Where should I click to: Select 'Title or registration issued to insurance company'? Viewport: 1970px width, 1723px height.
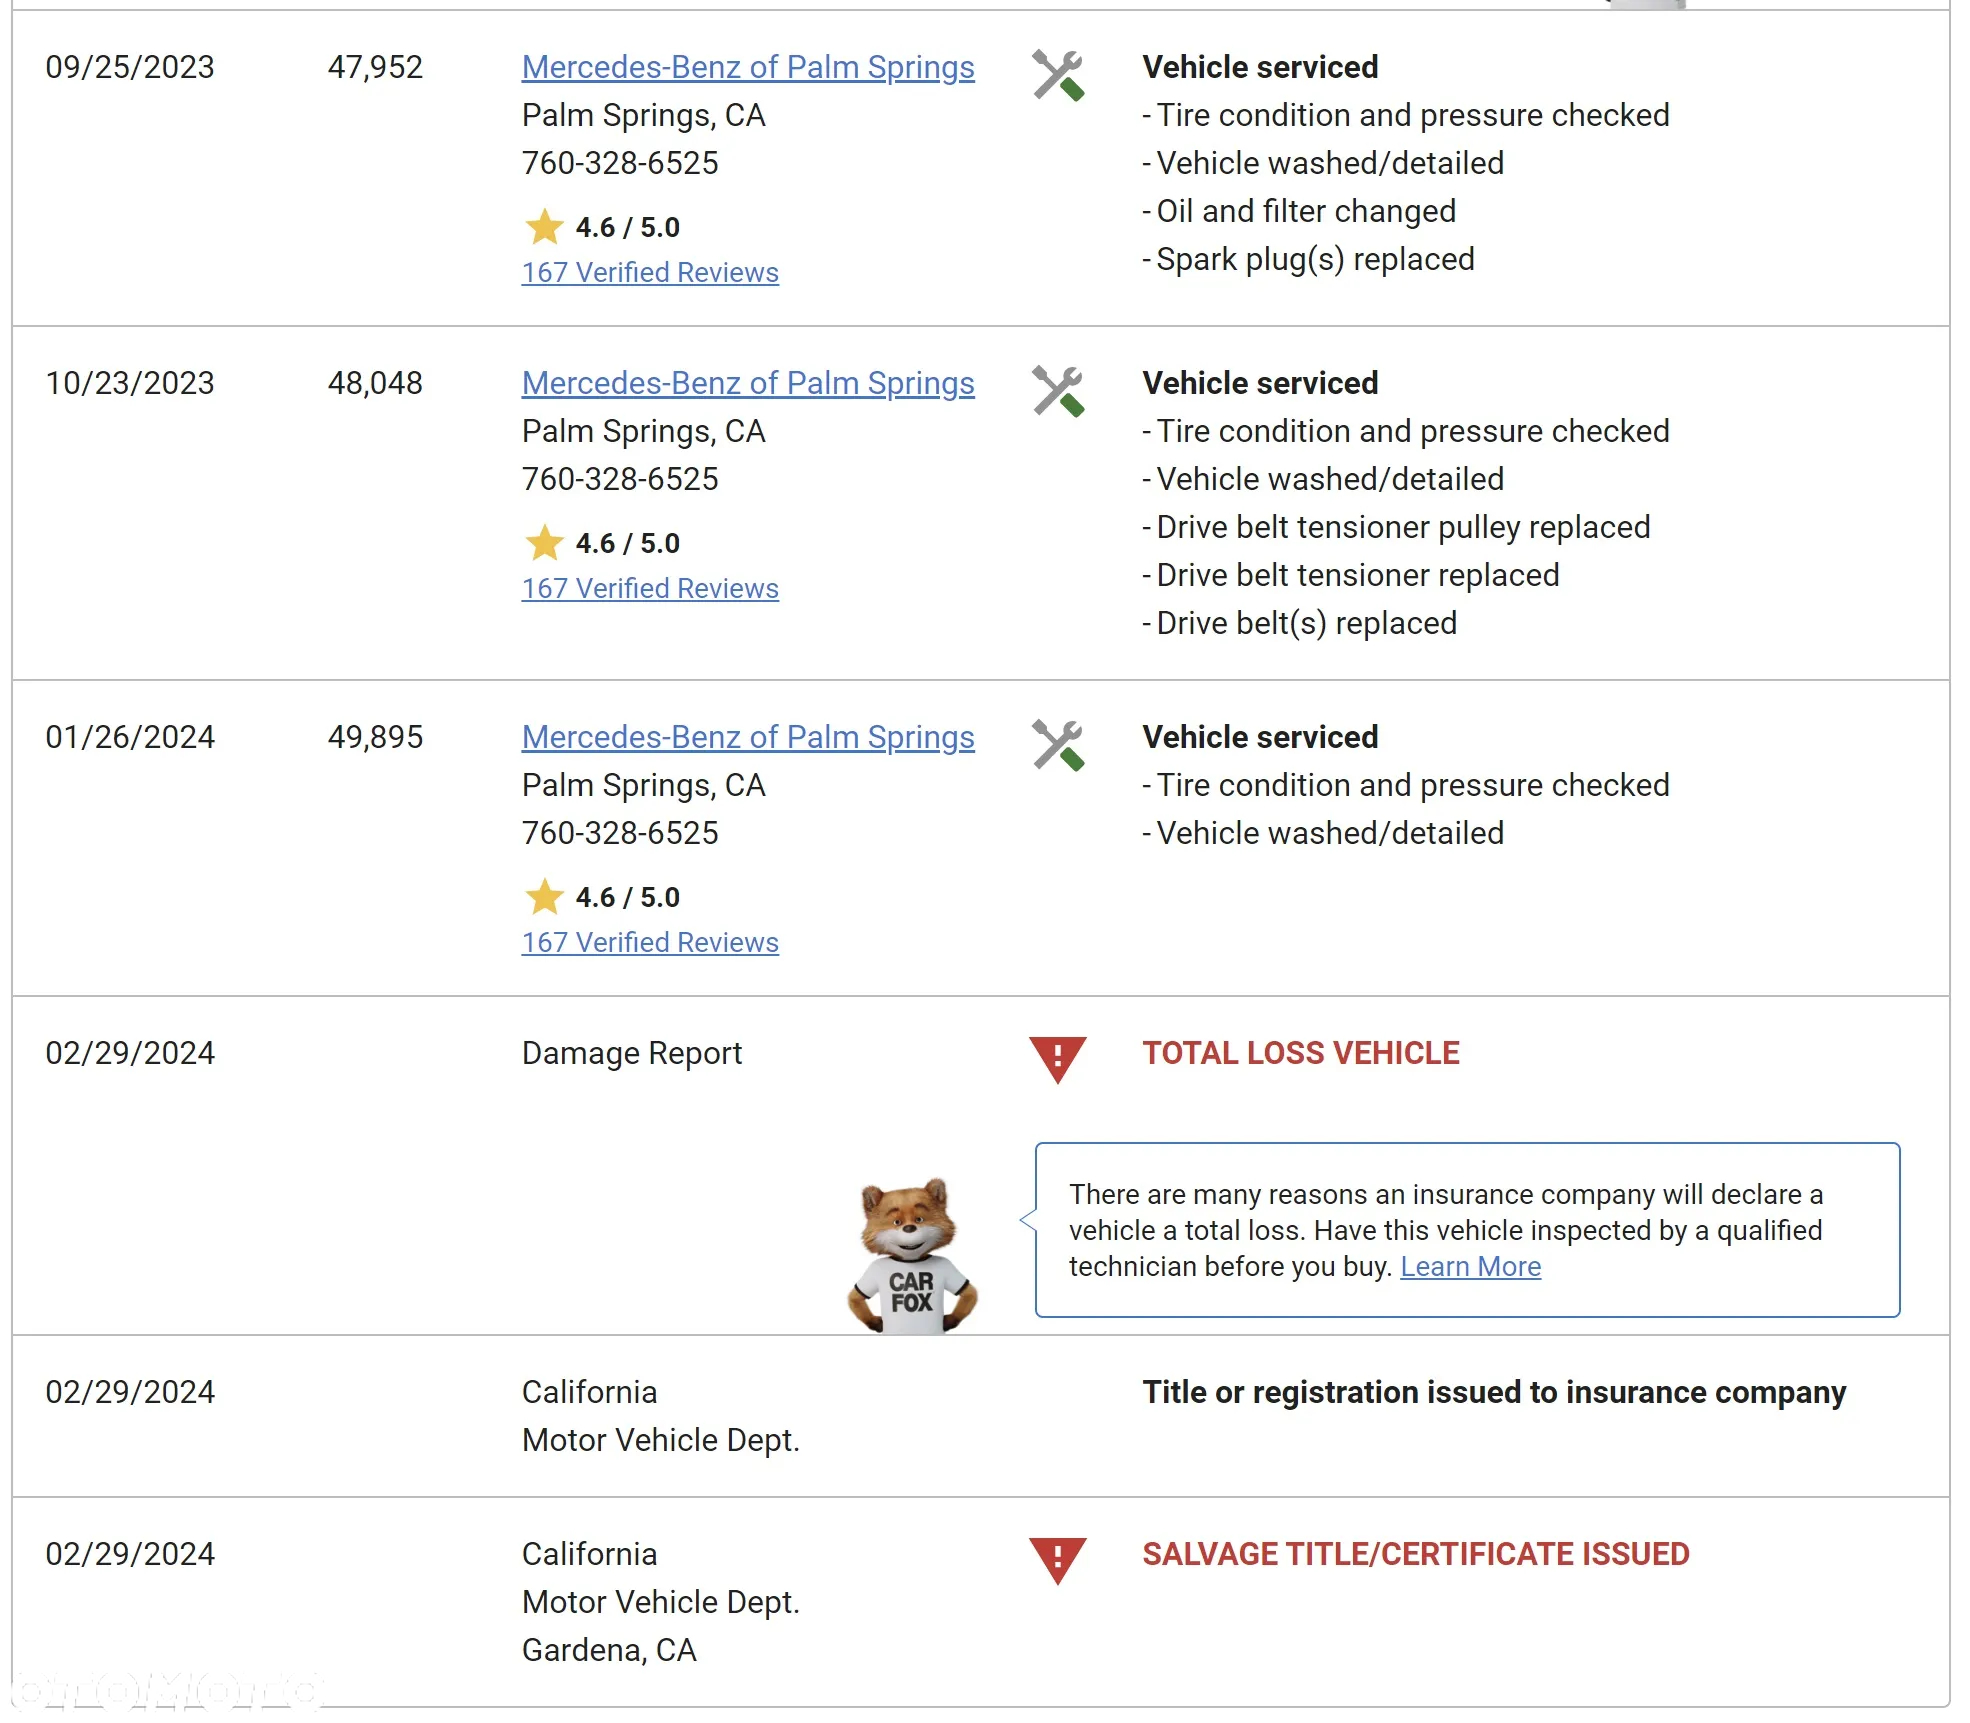pyautogui.click(x=1494, y=1392)
